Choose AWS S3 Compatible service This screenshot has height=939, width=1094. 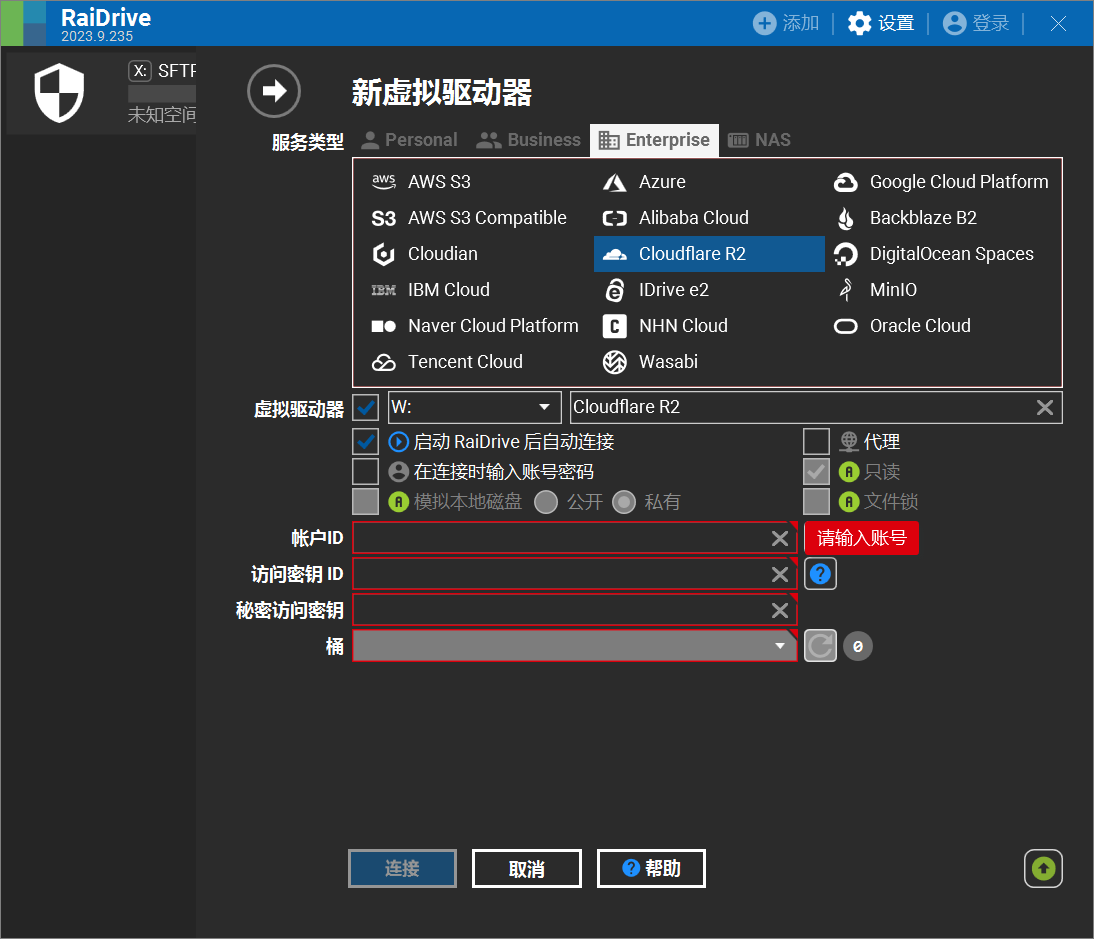(x=469, y=218)
